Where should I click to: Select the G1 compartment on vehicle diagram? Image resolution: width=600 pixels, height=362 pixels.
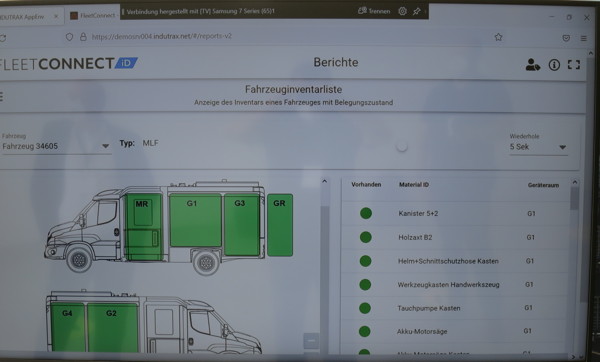195,220
